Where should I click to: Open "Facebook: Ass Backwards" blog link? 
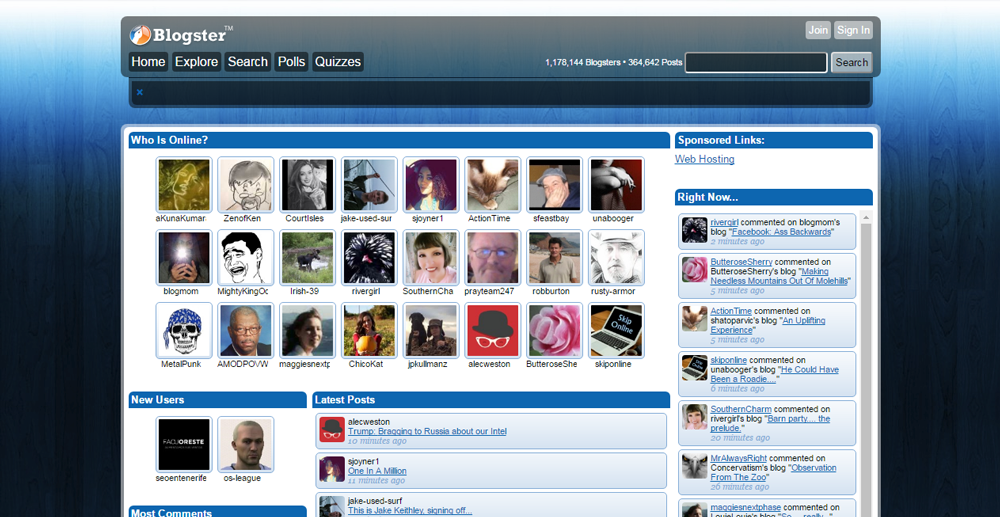781,232
